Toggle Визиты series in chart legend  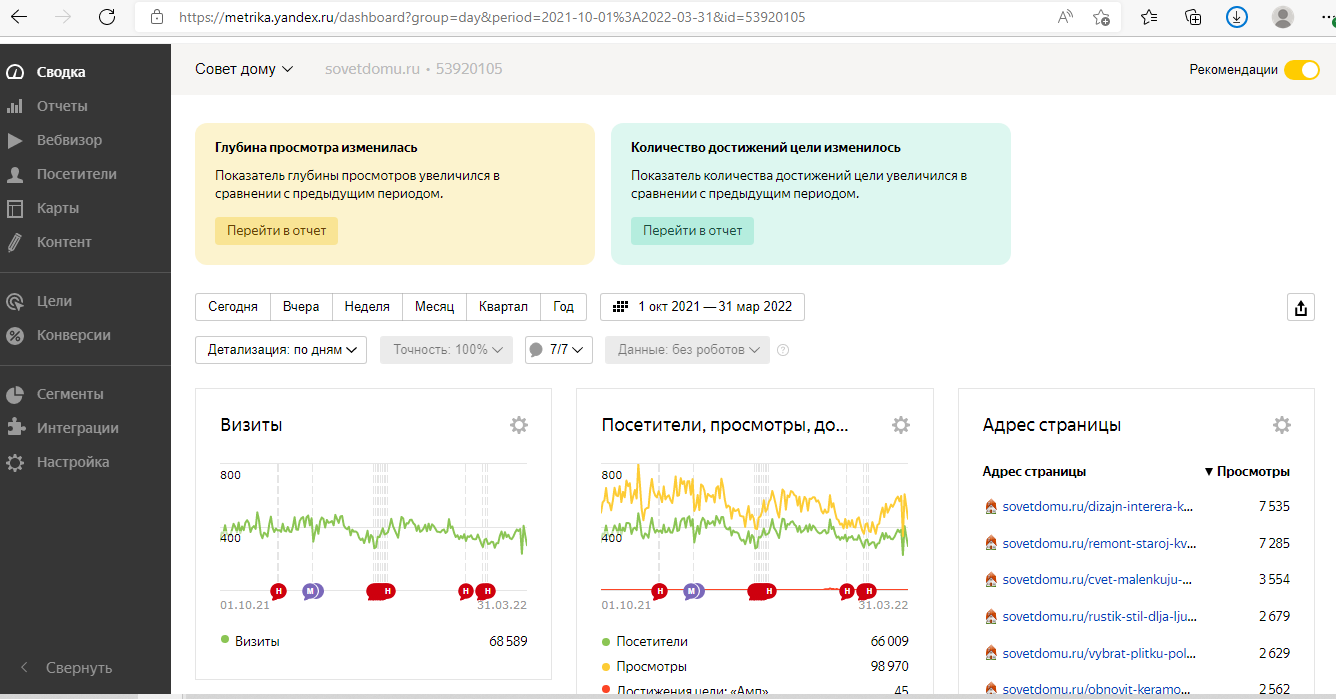pyautogui.click(x=257, y=641)
